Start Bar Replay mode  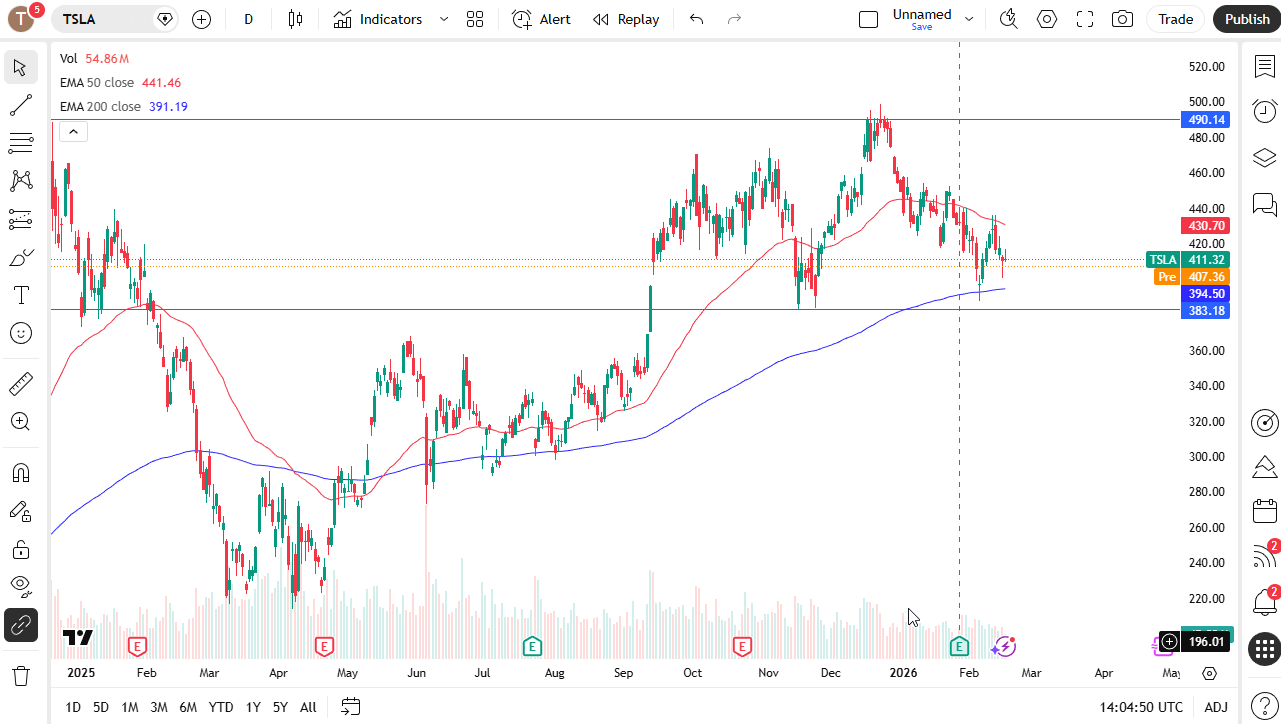coord(626,19)
